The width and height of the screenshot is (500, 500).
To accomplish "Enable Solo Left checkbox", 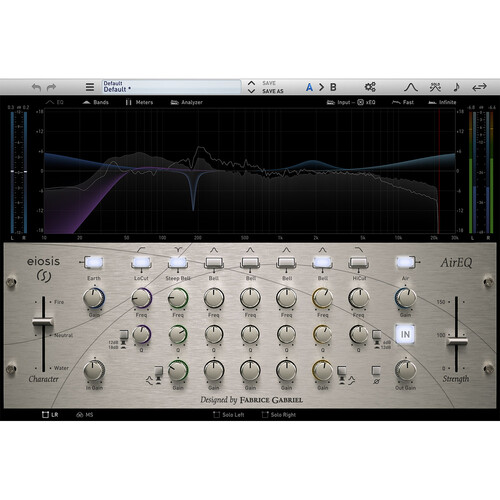I will pos(229,415).
